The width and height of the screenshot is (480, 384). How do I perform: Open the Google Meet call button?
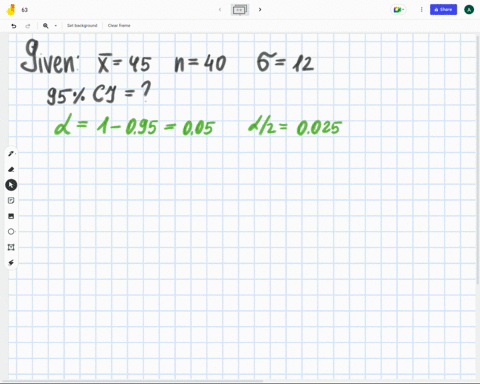pyautogui.click(x=398, y=10)
